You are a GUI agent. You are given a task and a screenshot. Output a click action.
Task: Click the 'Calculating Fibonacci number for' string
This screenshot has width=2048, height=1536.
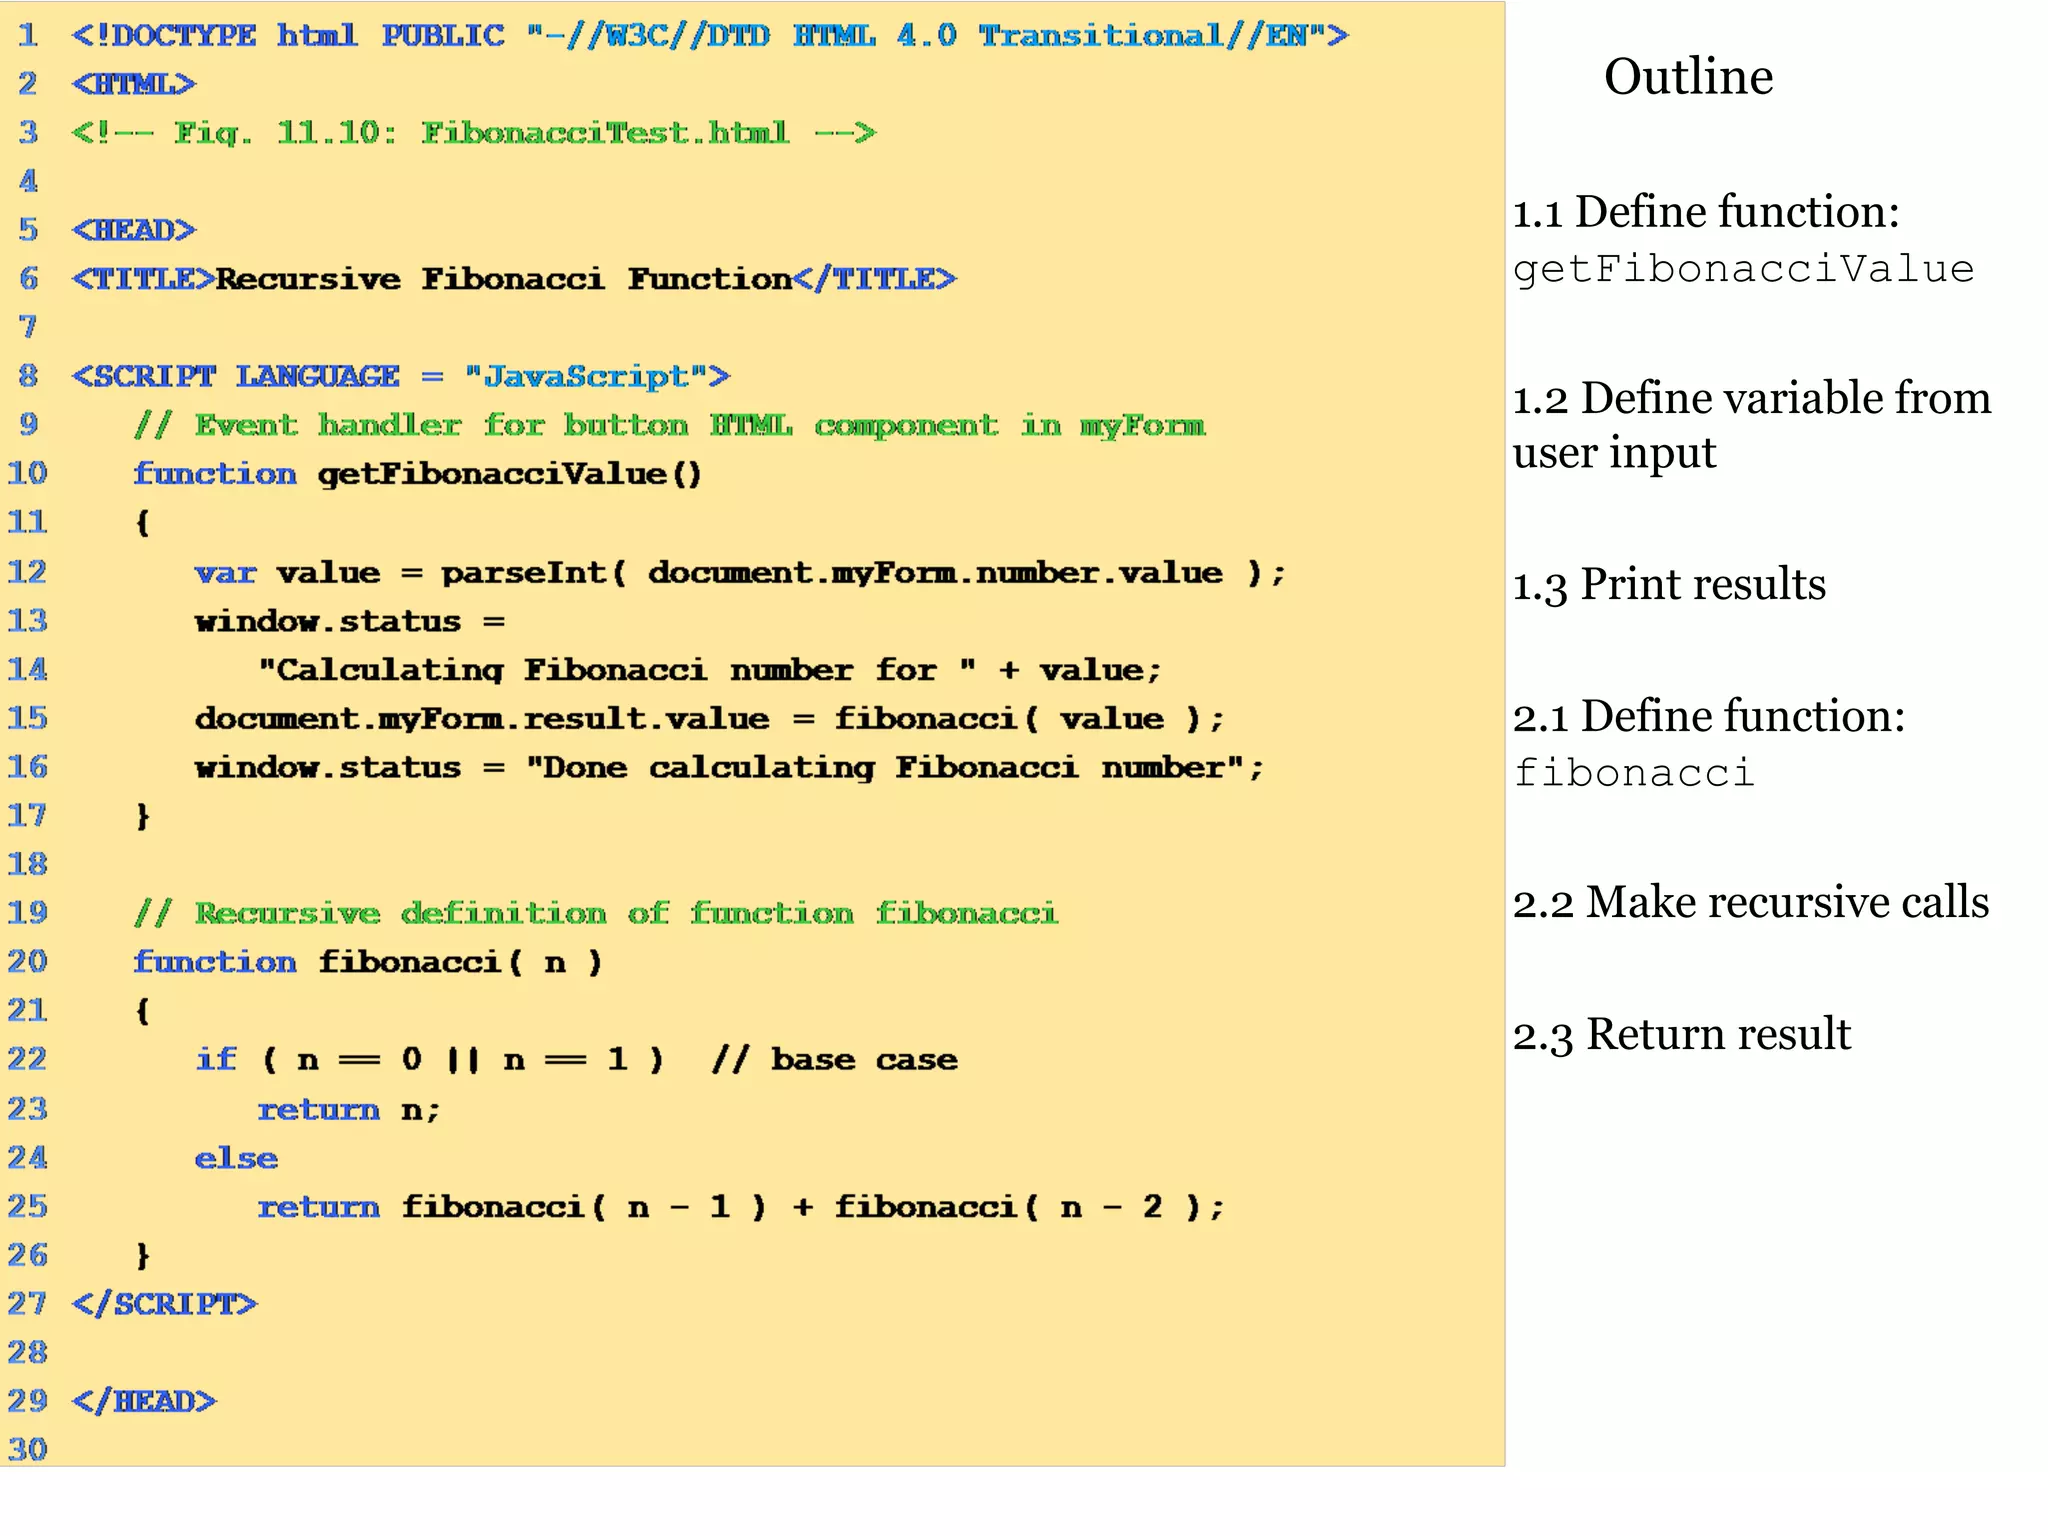point(617,670)
